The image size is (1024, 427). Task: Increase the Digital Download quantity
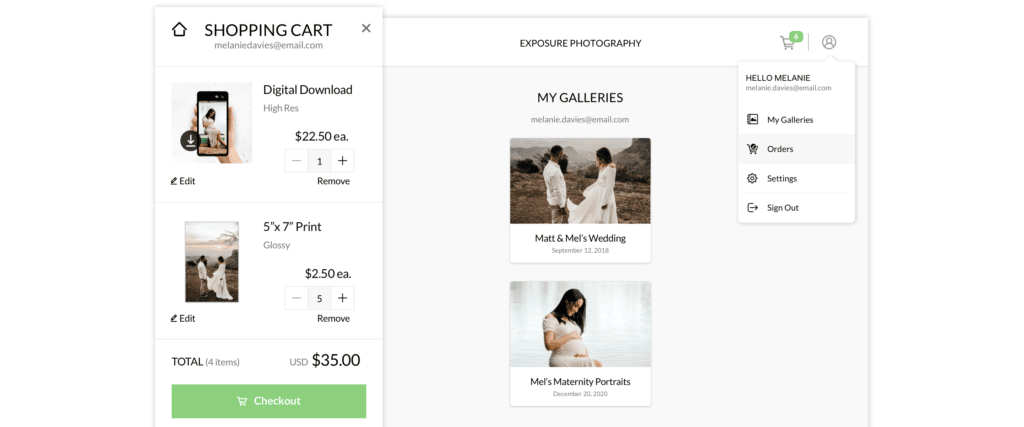[x=342, y=161]
